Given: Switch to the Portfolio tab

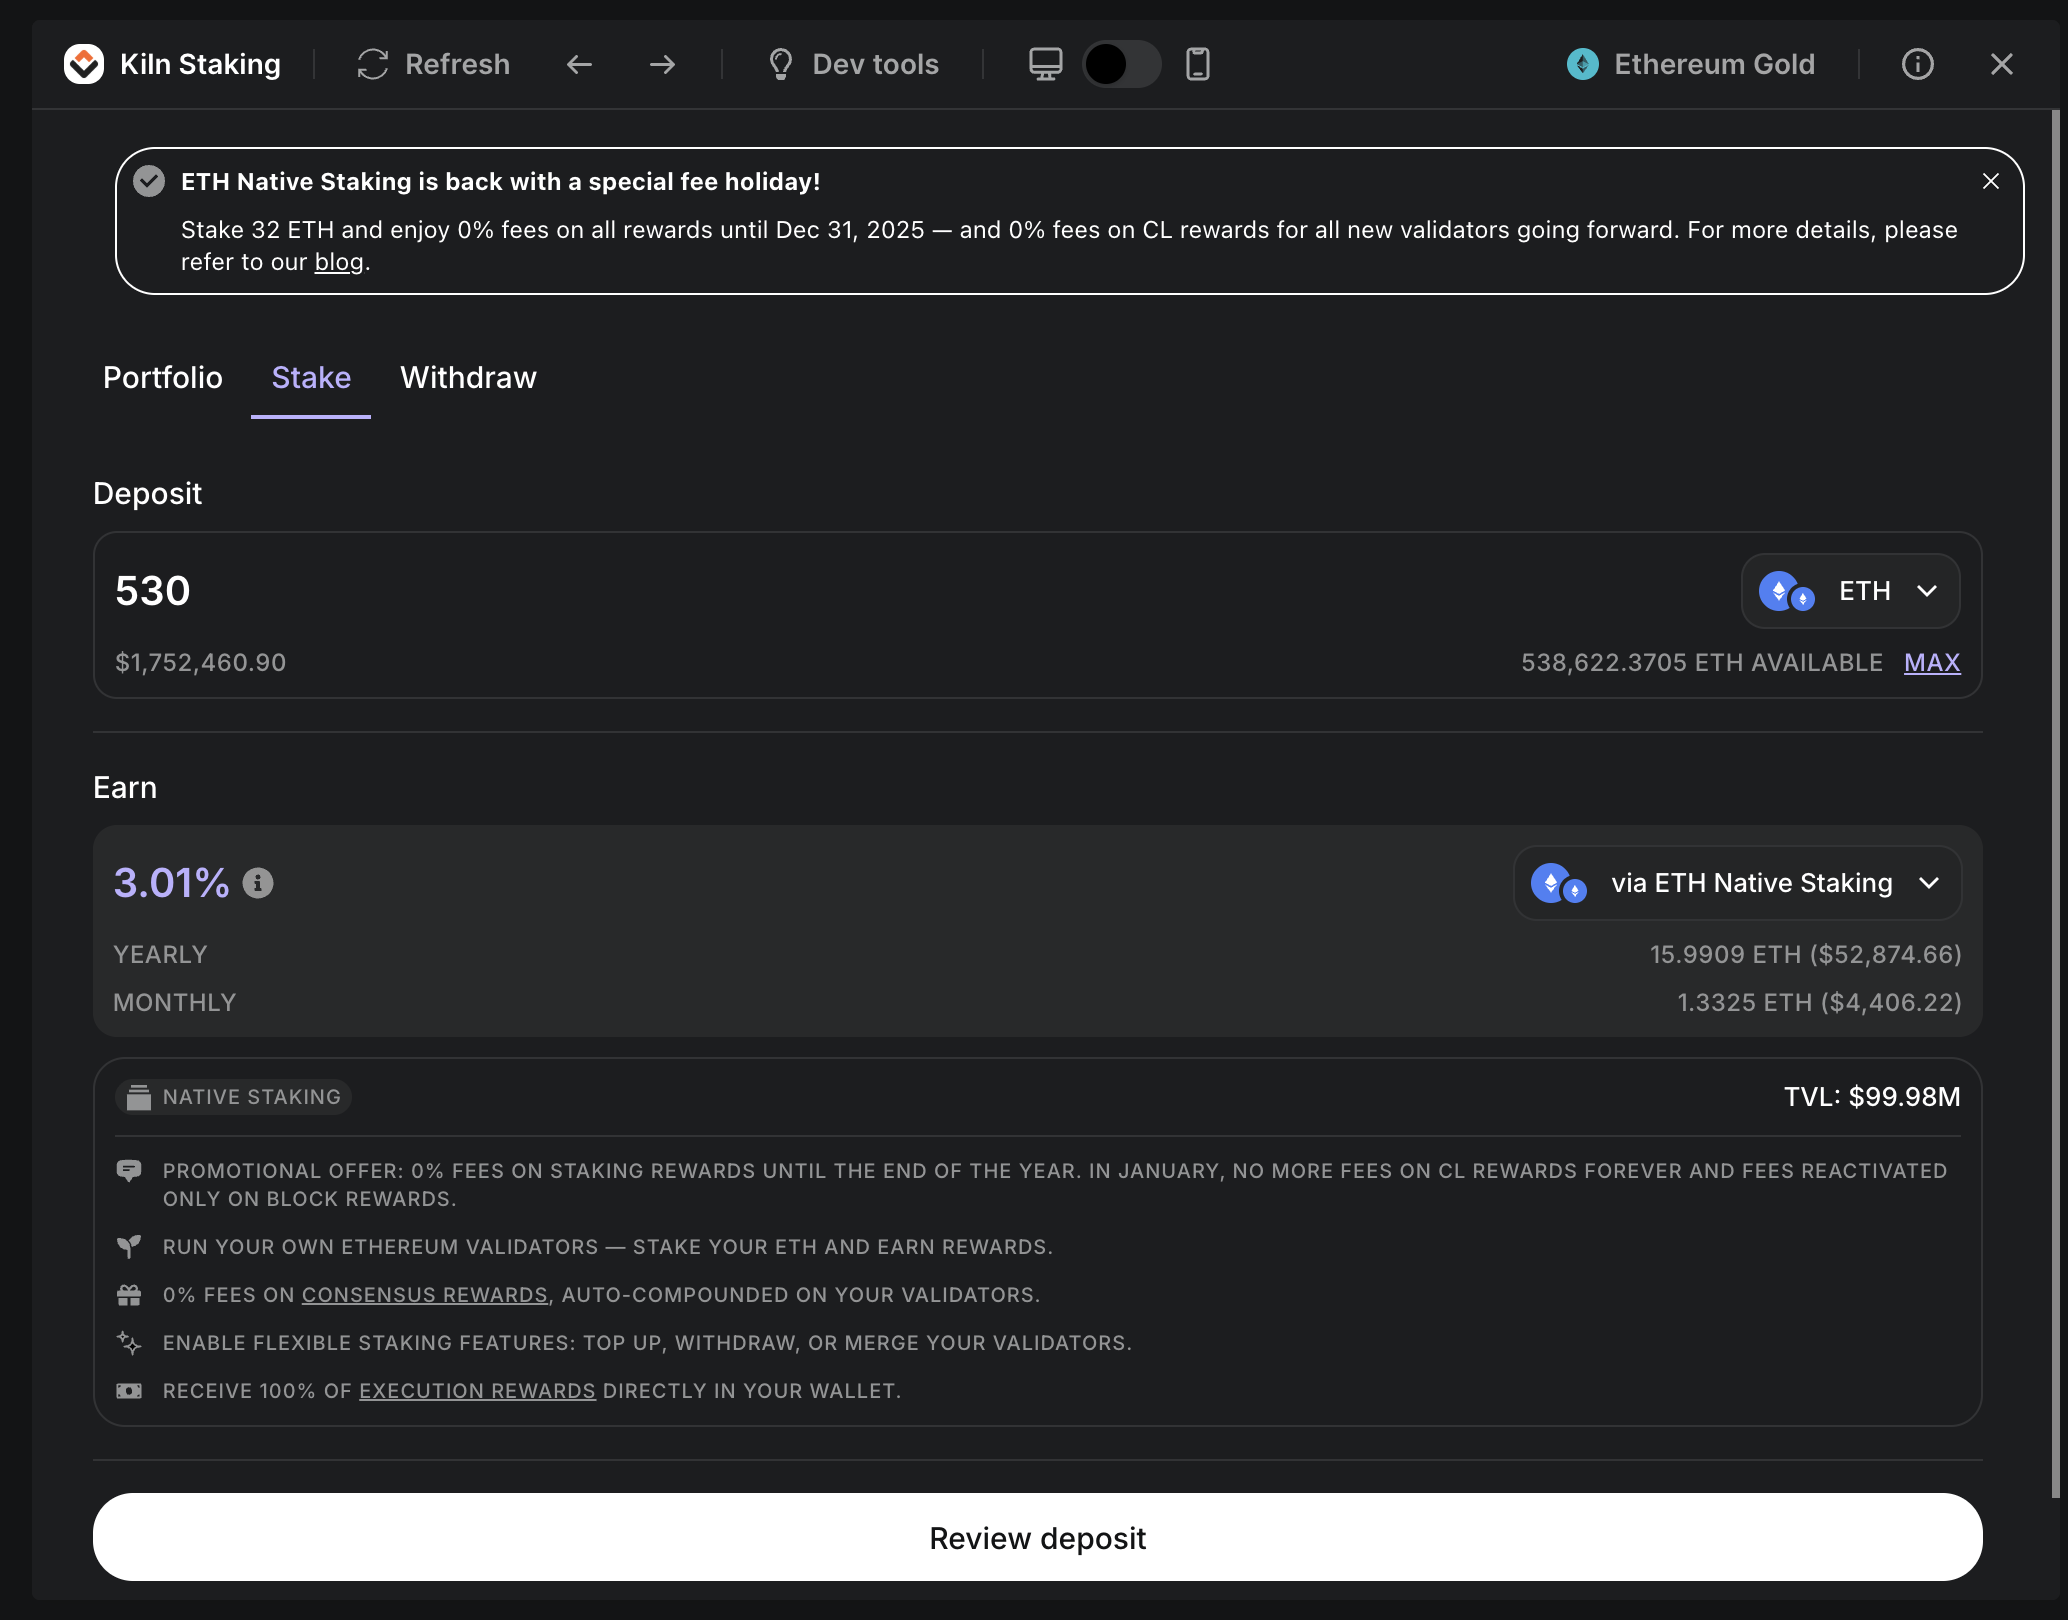Looking at the screenshot, I should [x=163, y=377].
